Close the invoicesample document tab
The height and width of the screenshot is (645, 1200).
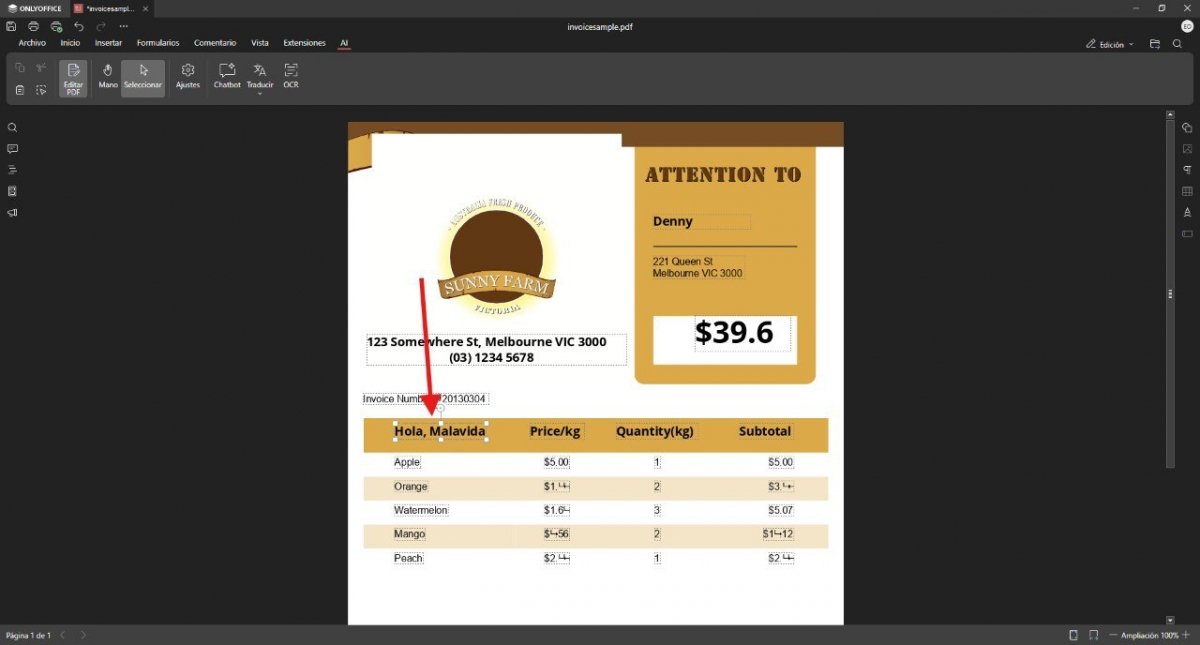coord(145,8)
